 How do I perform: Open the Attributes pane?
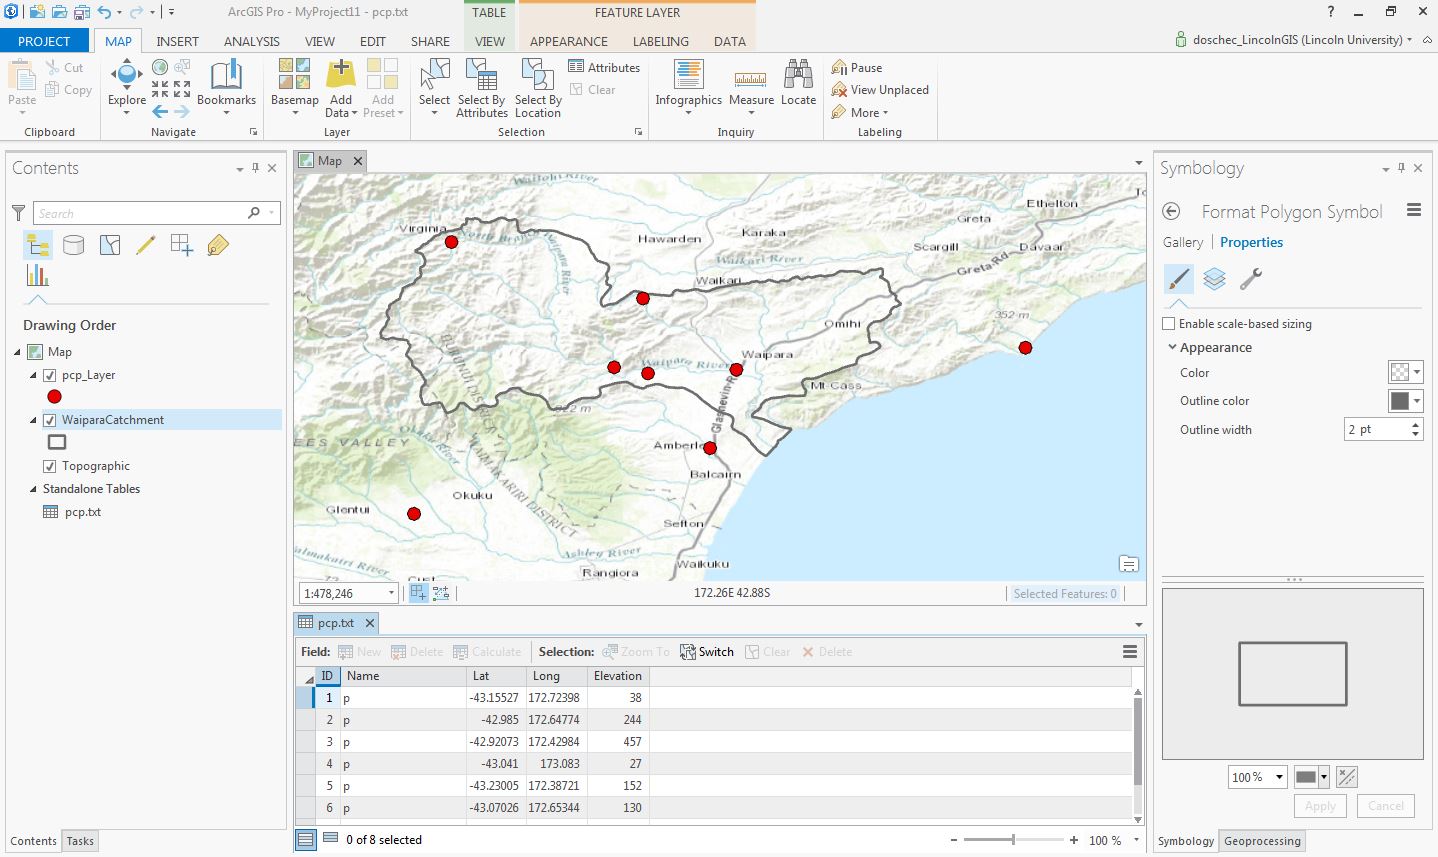[604, 67]
